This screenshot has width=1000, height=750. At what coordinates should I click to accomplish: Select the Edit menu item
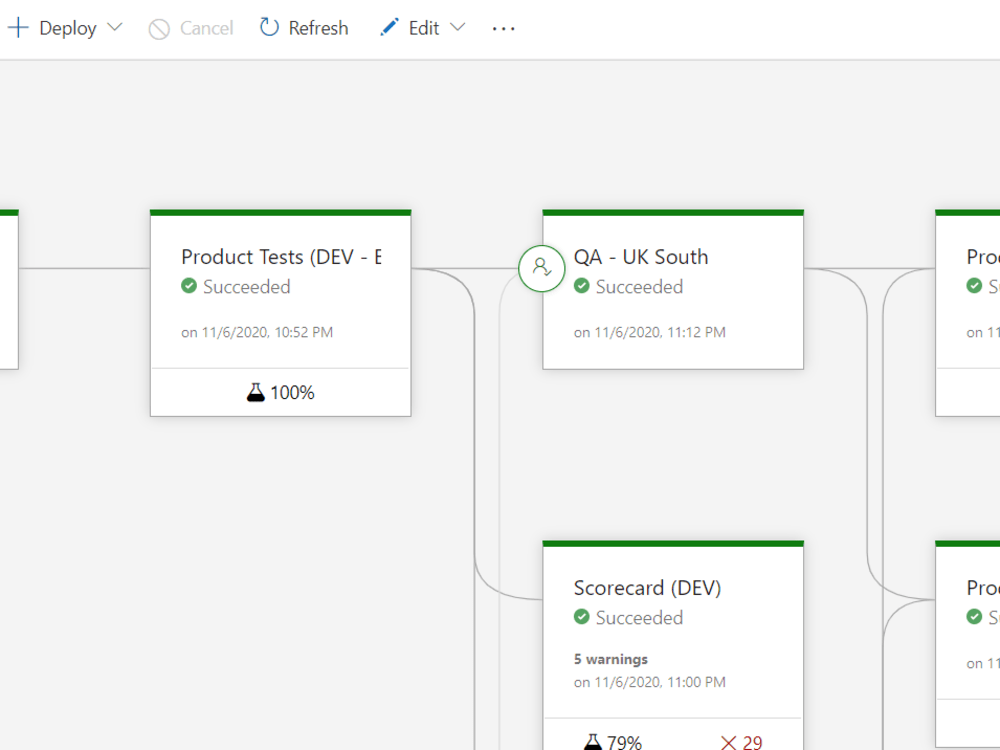425,28
